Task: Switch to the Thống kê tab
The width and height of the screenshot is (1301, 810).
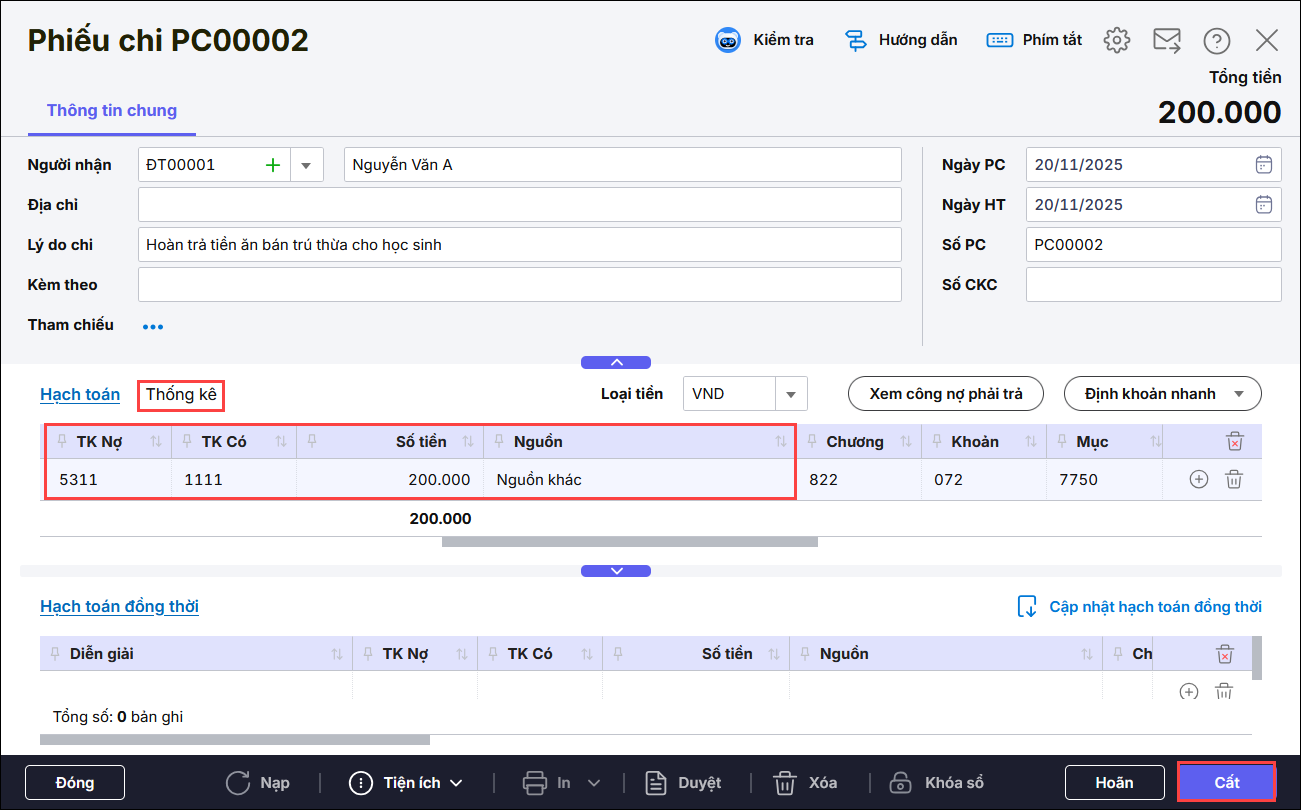Action: coord(181,394)
